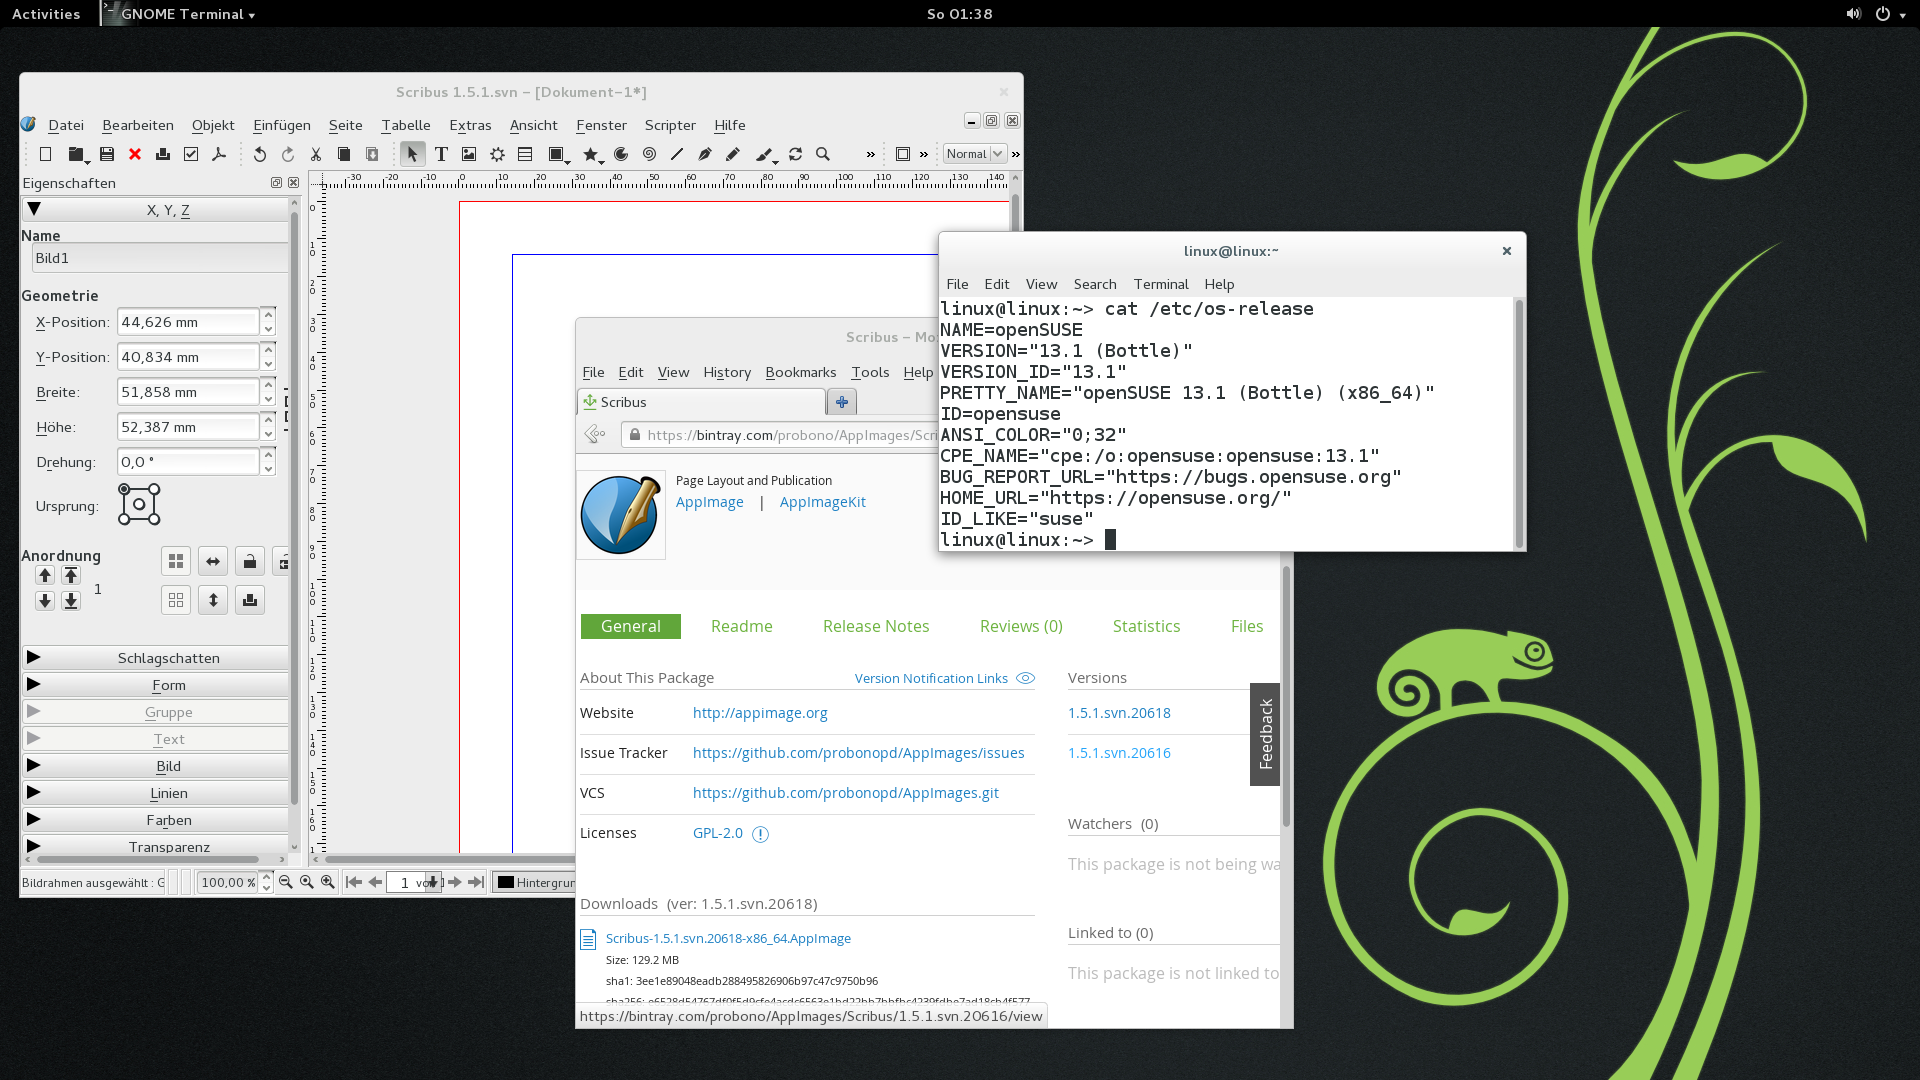1920x1080 pixels.
Task: Open the Einfügen menu
Action: 281,125
